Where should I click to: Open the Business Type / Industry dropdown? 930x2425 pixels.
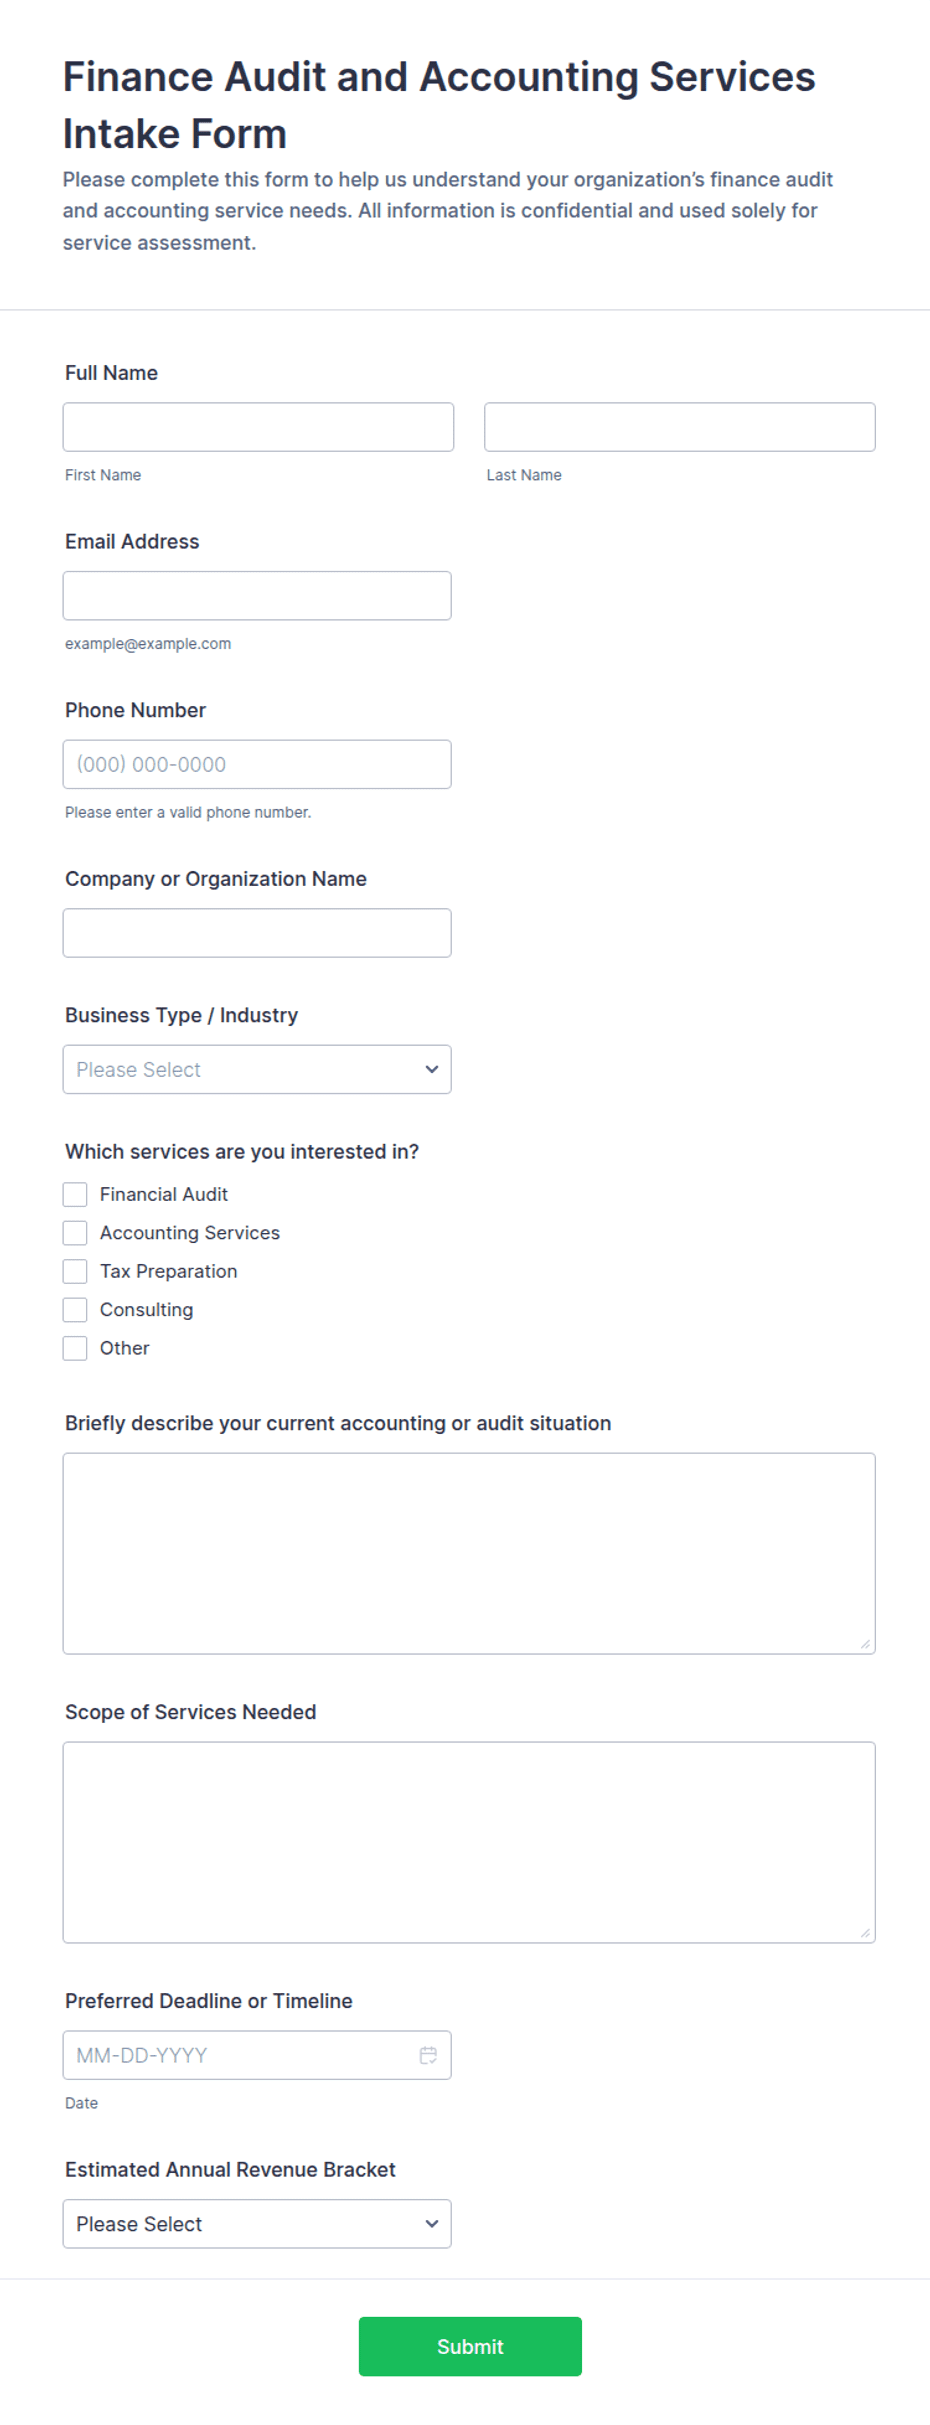[257, 1069]
